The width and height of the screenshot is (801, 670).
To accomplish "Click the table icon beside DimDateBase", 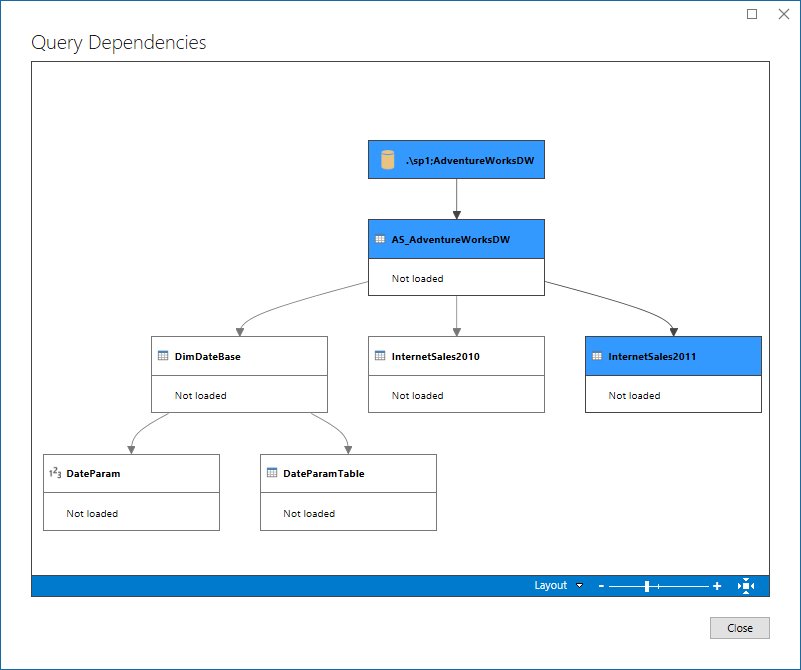I will 163,355.
